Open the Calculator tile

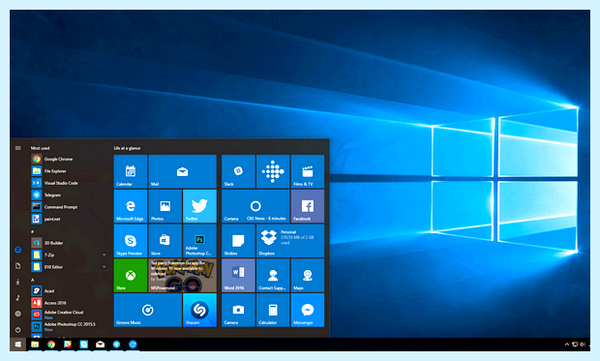(273, 310)
